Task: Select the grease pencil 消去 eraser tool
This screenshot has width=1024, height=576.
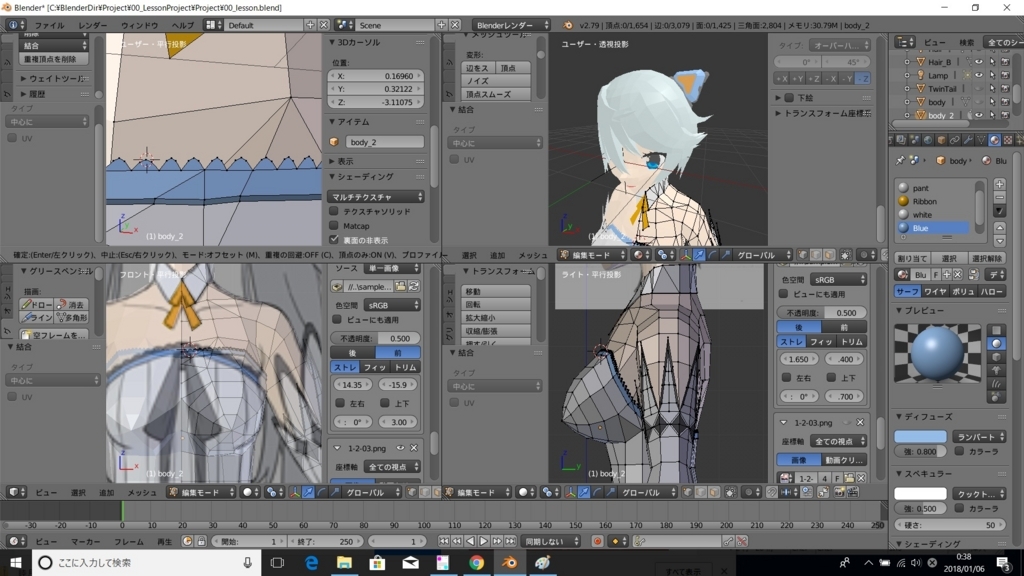Action: pos(71,304)
